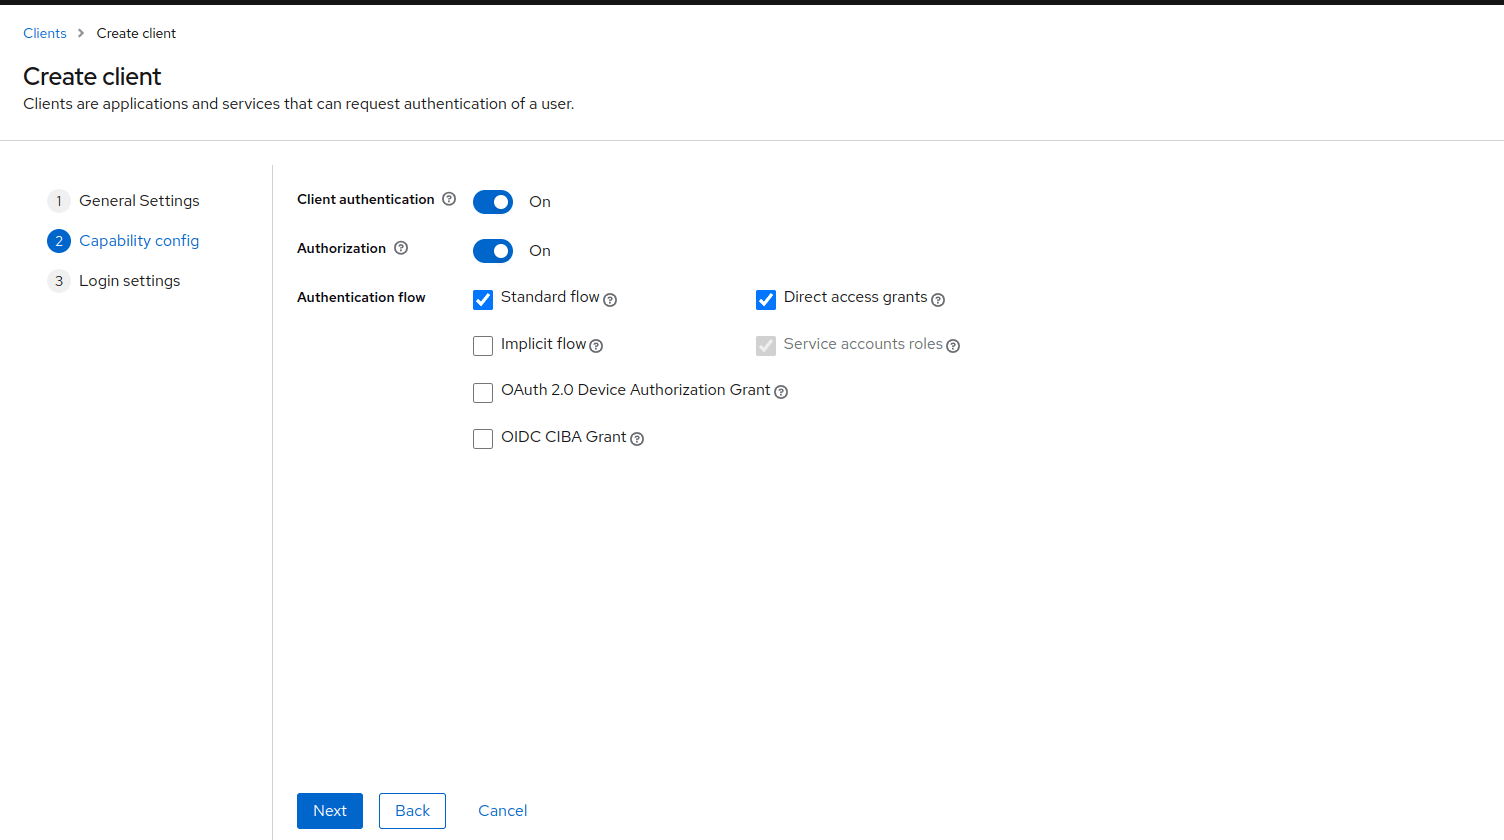Show help for Service accounts roles
The height and width of the screenshot is (840, 1504).
953,346
